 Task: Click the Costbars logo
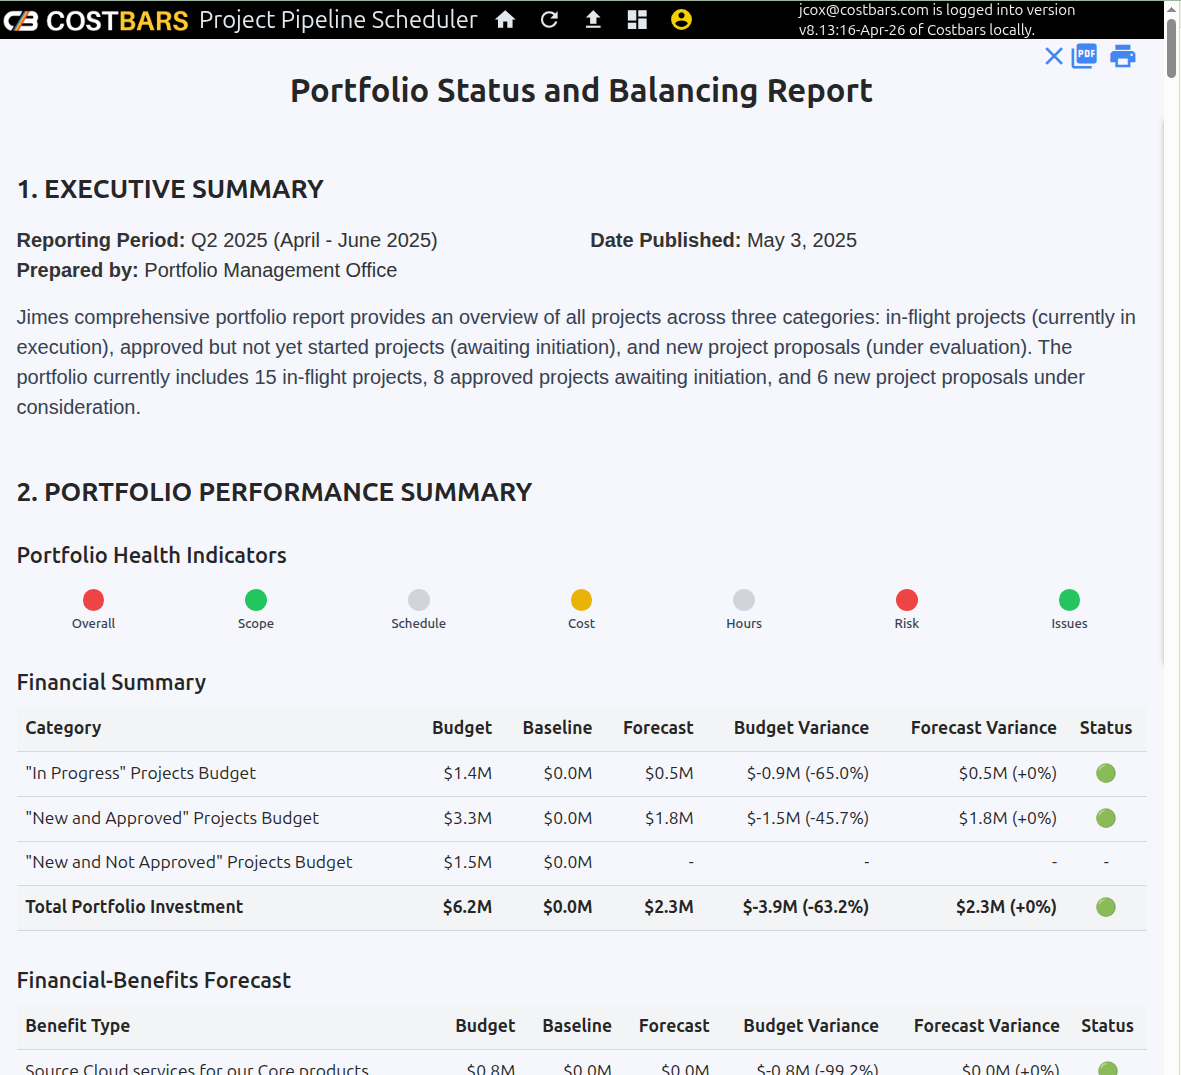click(96, 20)
